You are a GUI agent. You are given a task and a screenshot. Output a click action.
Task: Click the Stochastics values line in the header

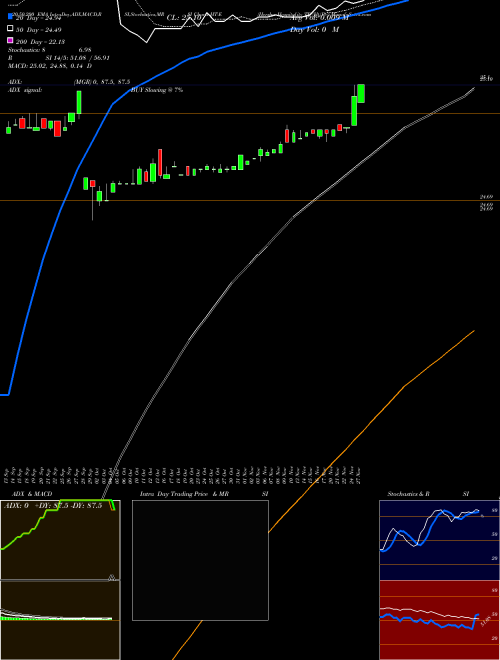tap(50, 50)
